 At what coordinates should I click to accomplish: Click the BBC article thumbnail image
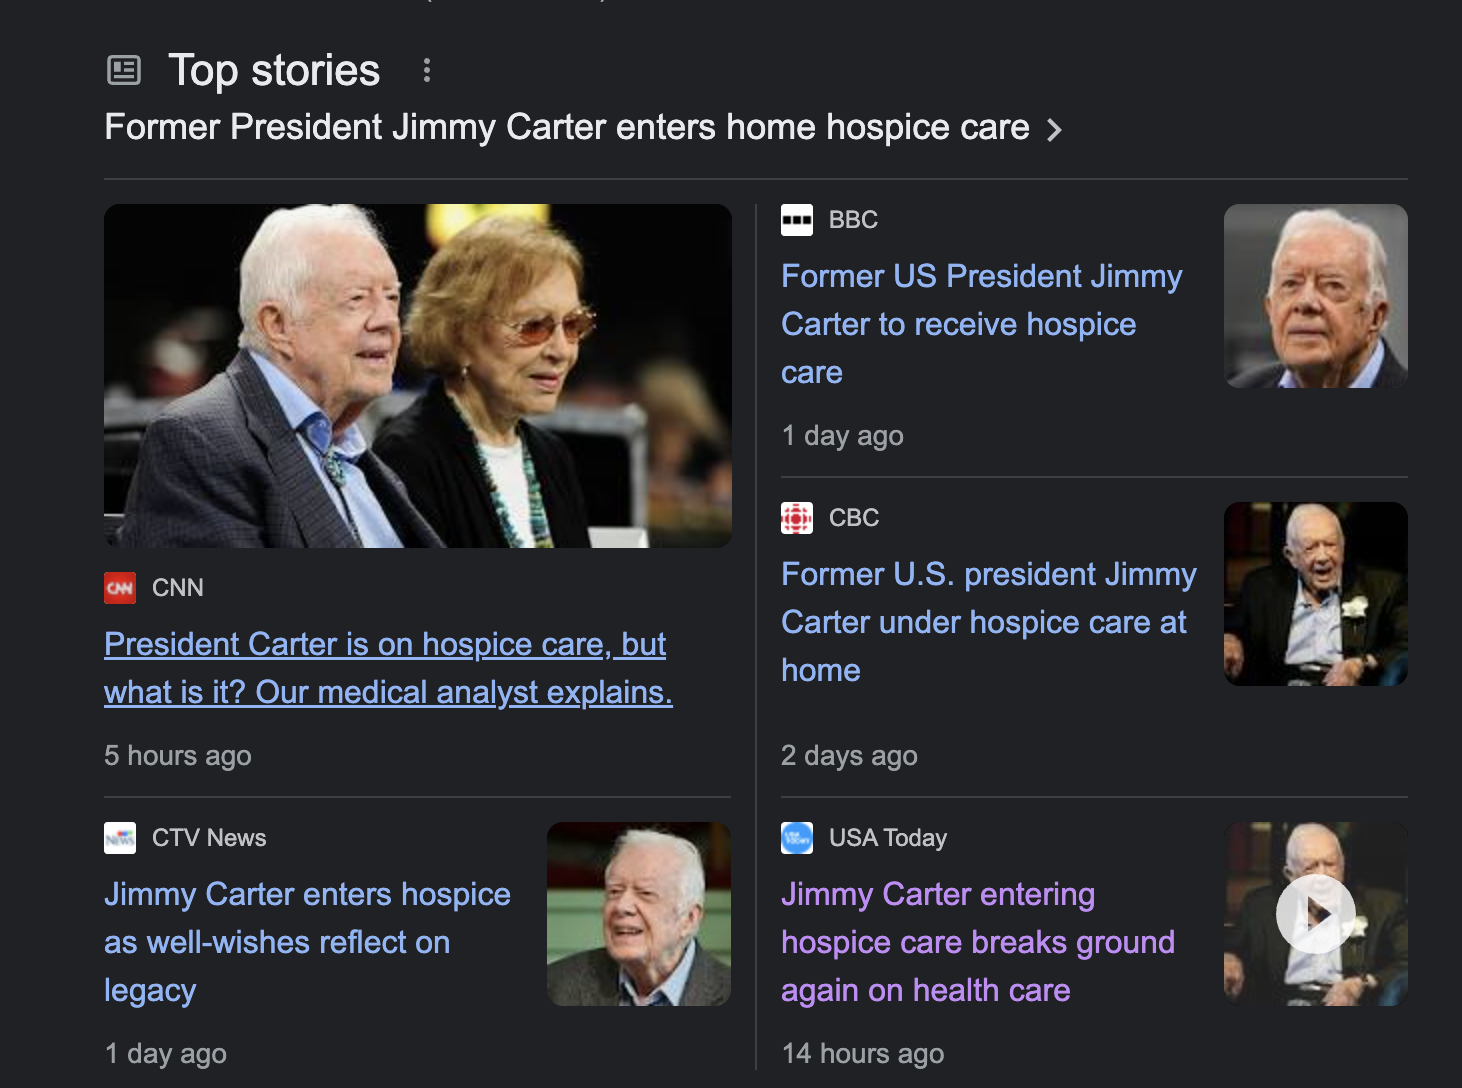click(1316, 296)
